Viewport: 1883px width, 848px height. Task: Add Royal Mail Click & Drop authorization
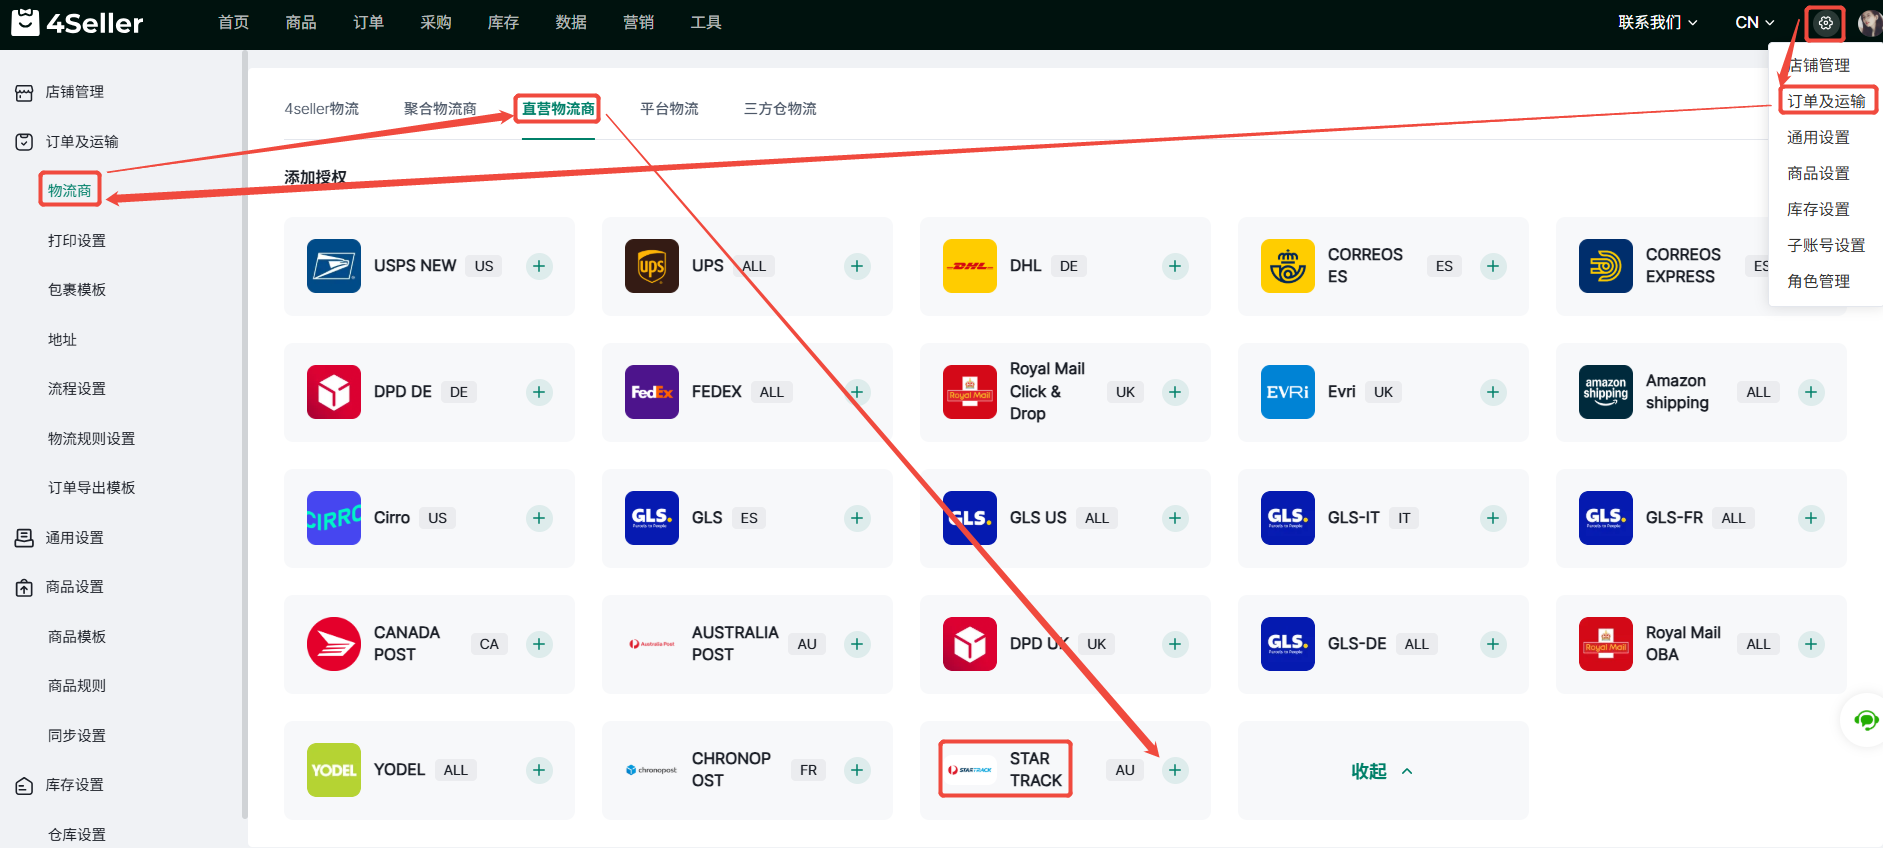1175,392
